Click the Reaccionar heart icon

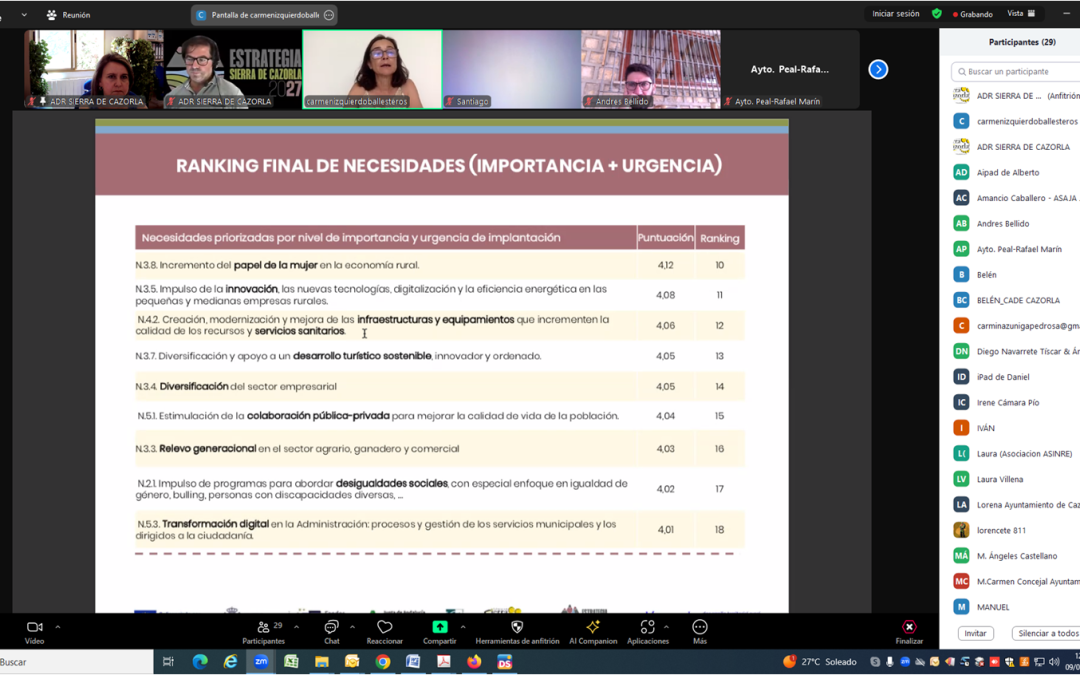click(384, 627)
